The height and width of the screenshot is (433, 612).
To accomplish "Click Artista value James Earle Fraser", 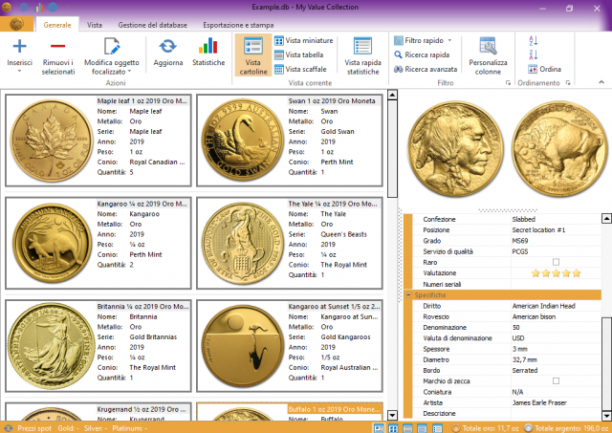I will pos(539,403).
